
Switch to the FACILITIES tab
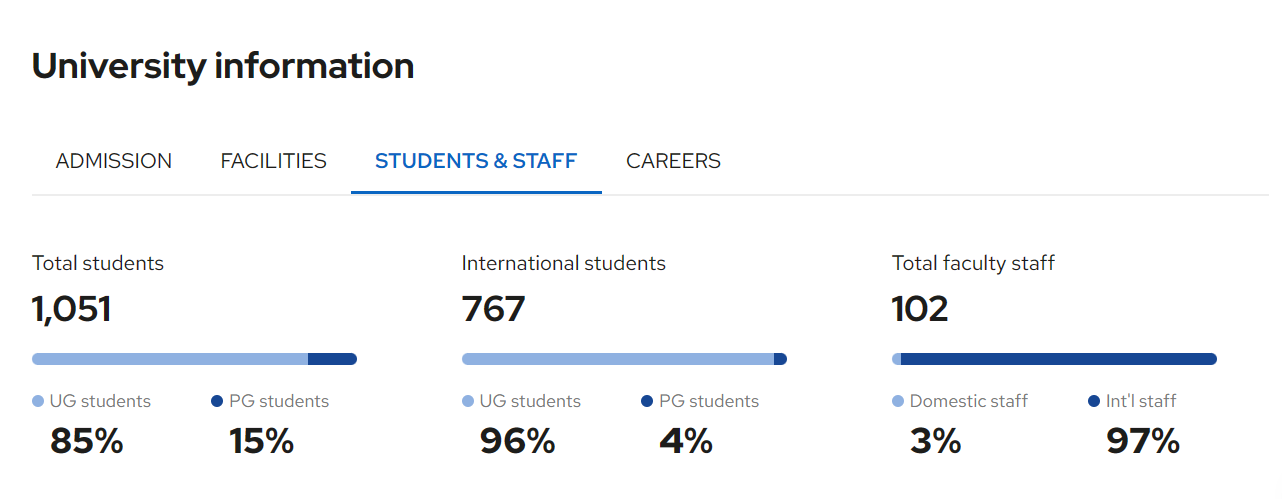274,161
